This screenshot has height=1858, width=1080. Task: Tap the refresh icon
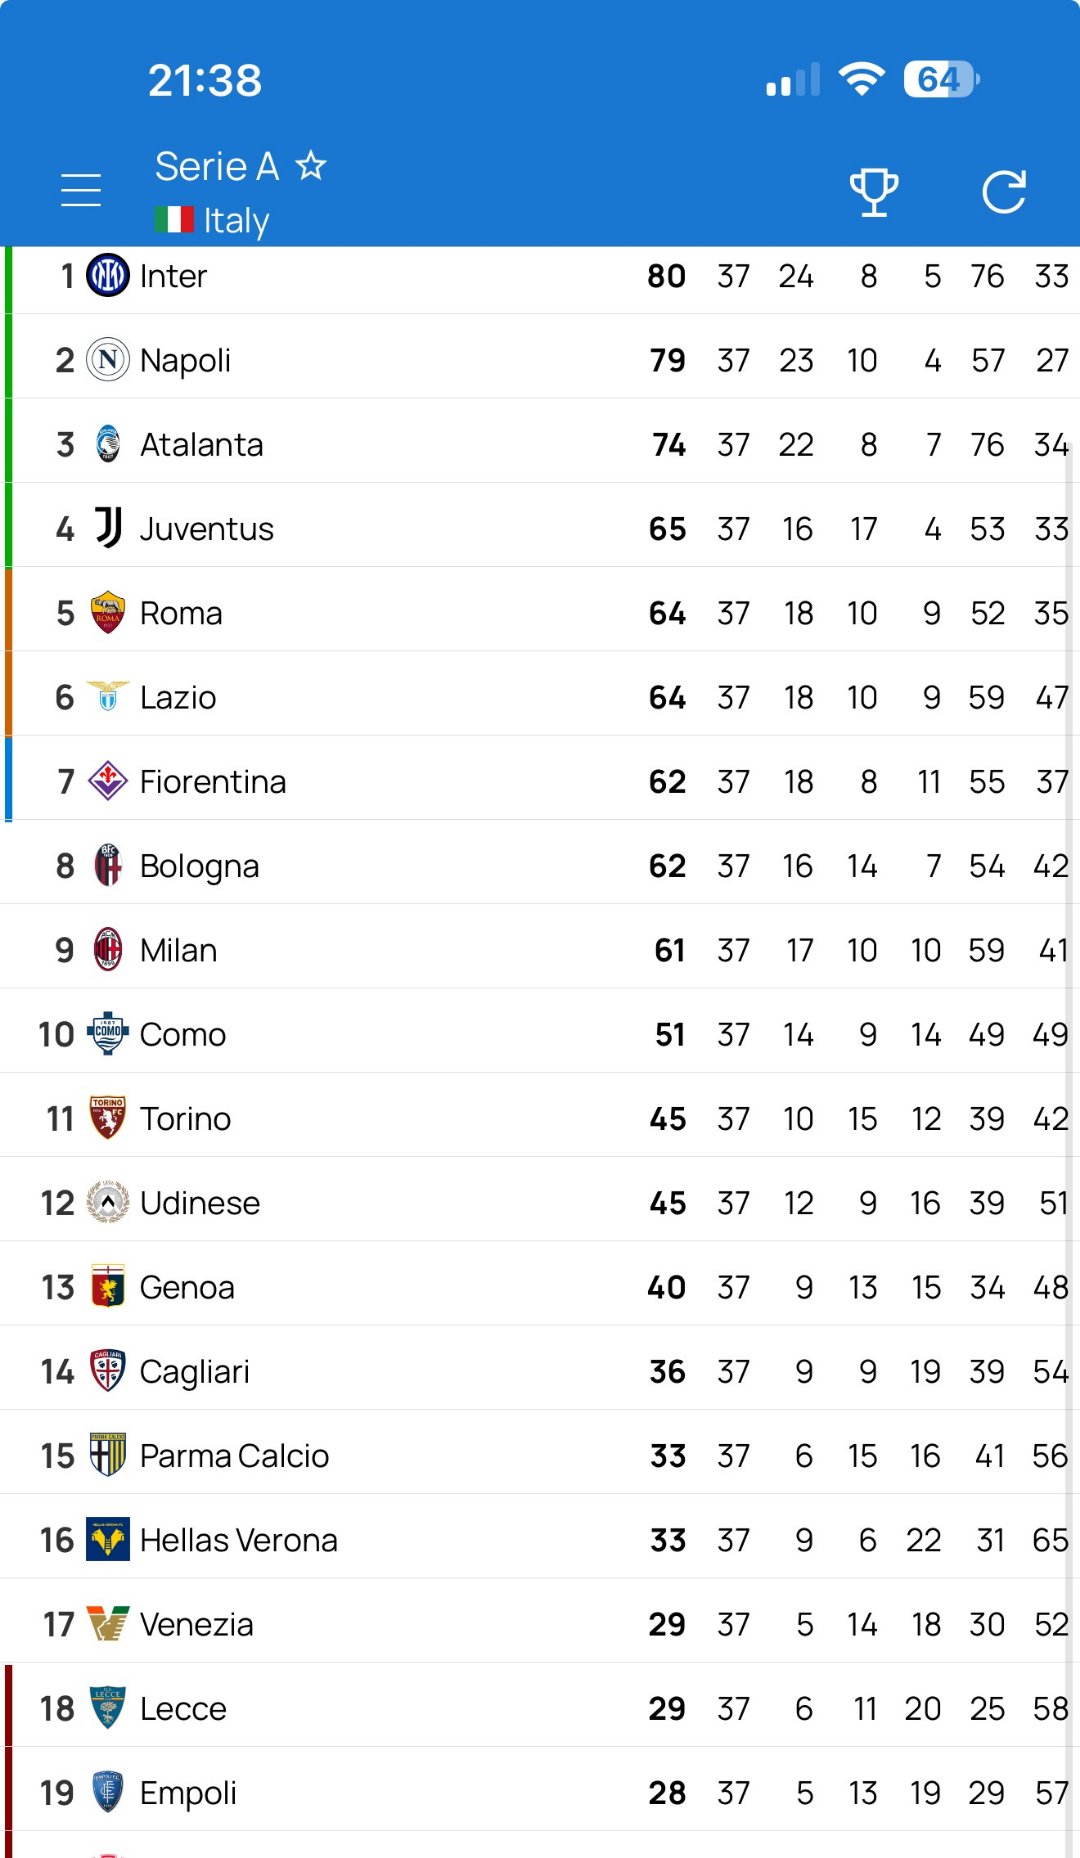[x=1004, y=191]
